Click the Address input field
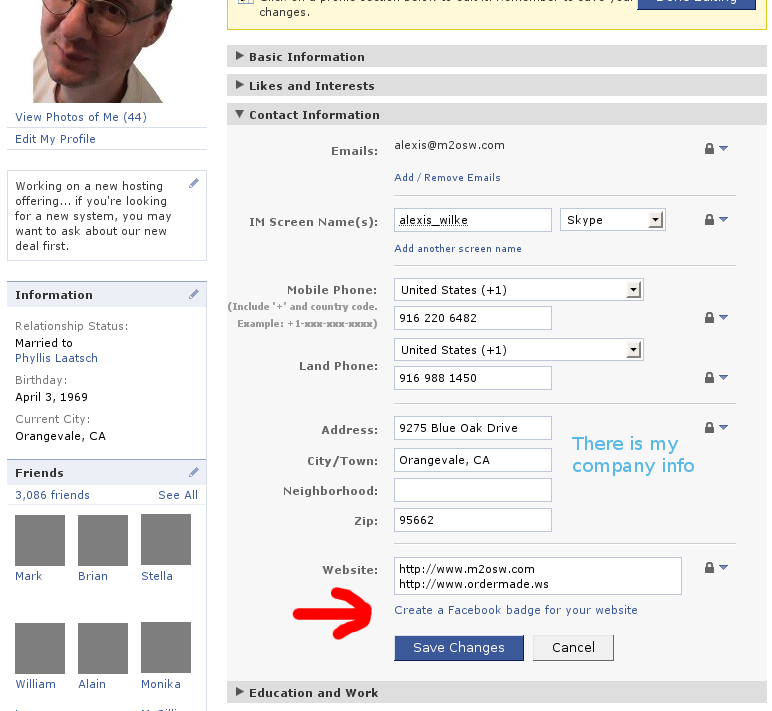Screen dimensions: 772x711 pos(473,428)
